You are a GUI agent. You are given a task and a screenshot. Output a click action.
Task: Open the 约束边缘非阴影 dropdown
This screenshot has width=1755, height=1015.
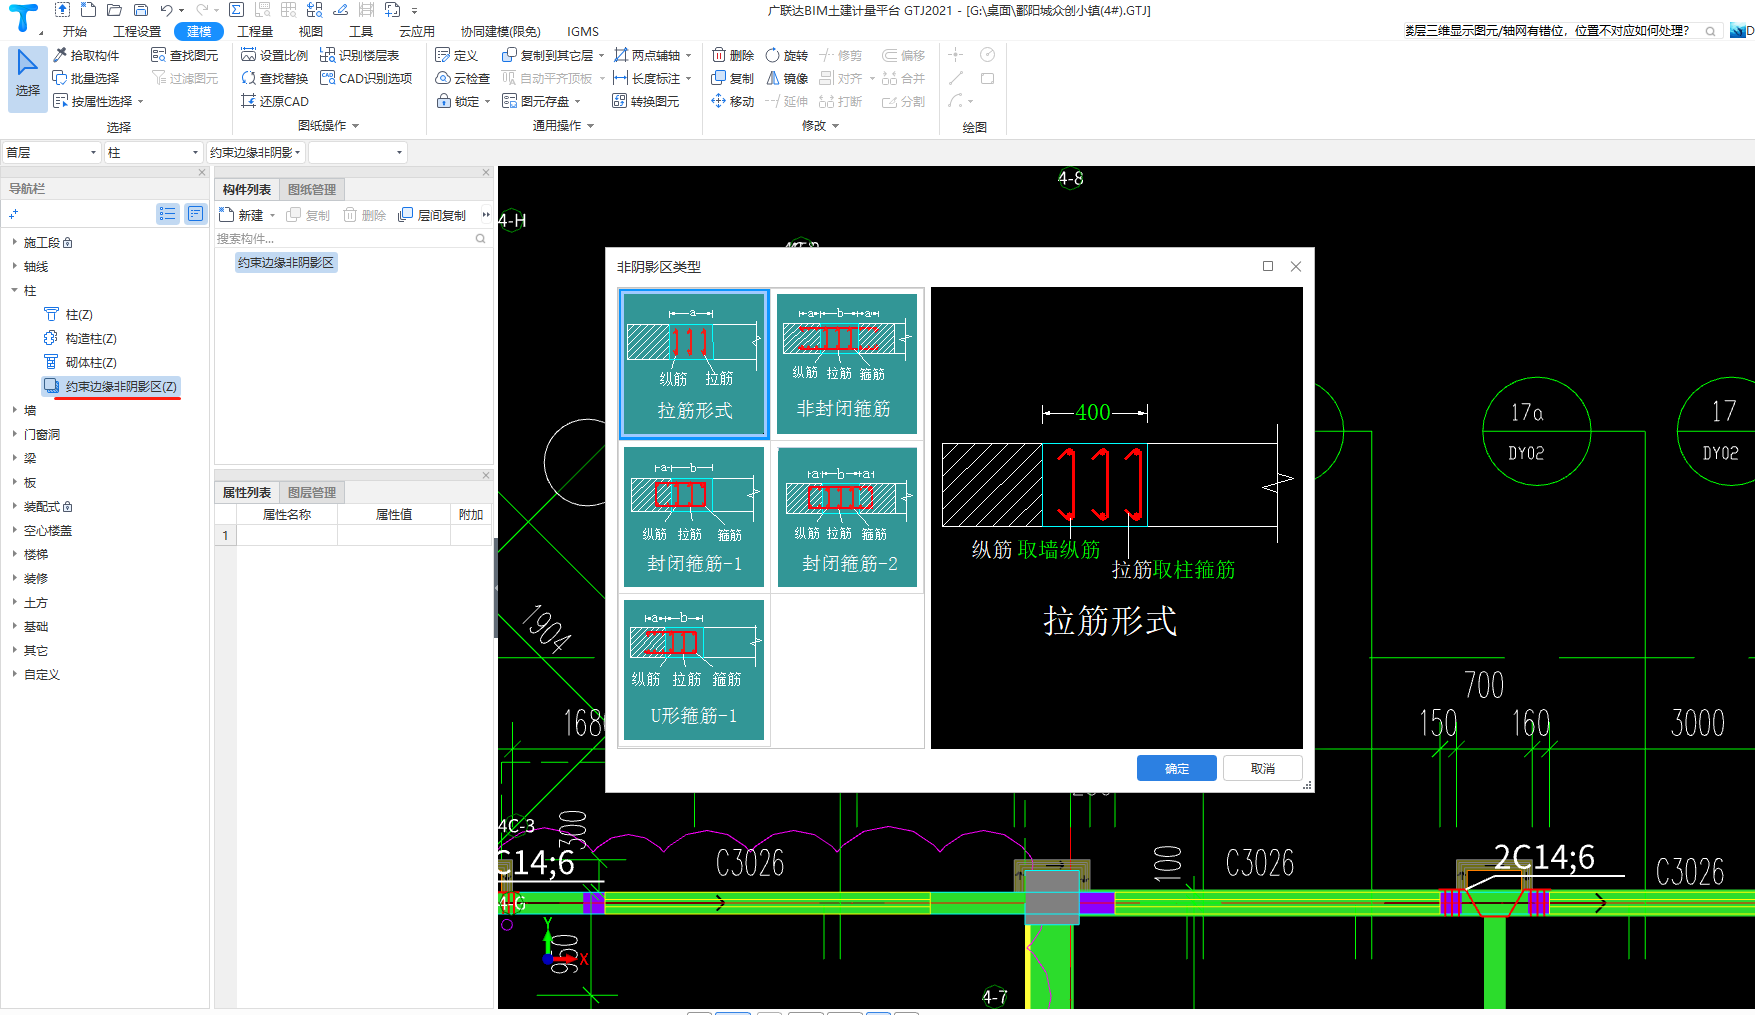255,152
